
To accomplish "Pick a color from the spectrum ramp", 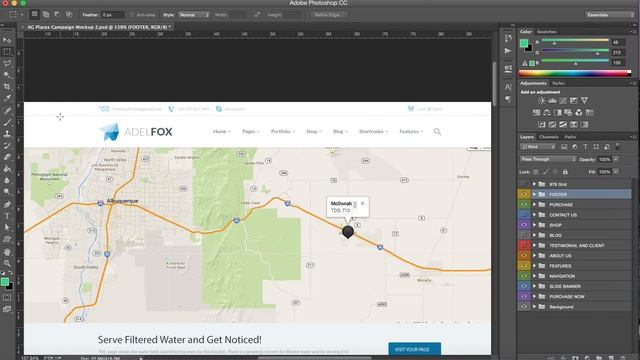I will [575, 73].
